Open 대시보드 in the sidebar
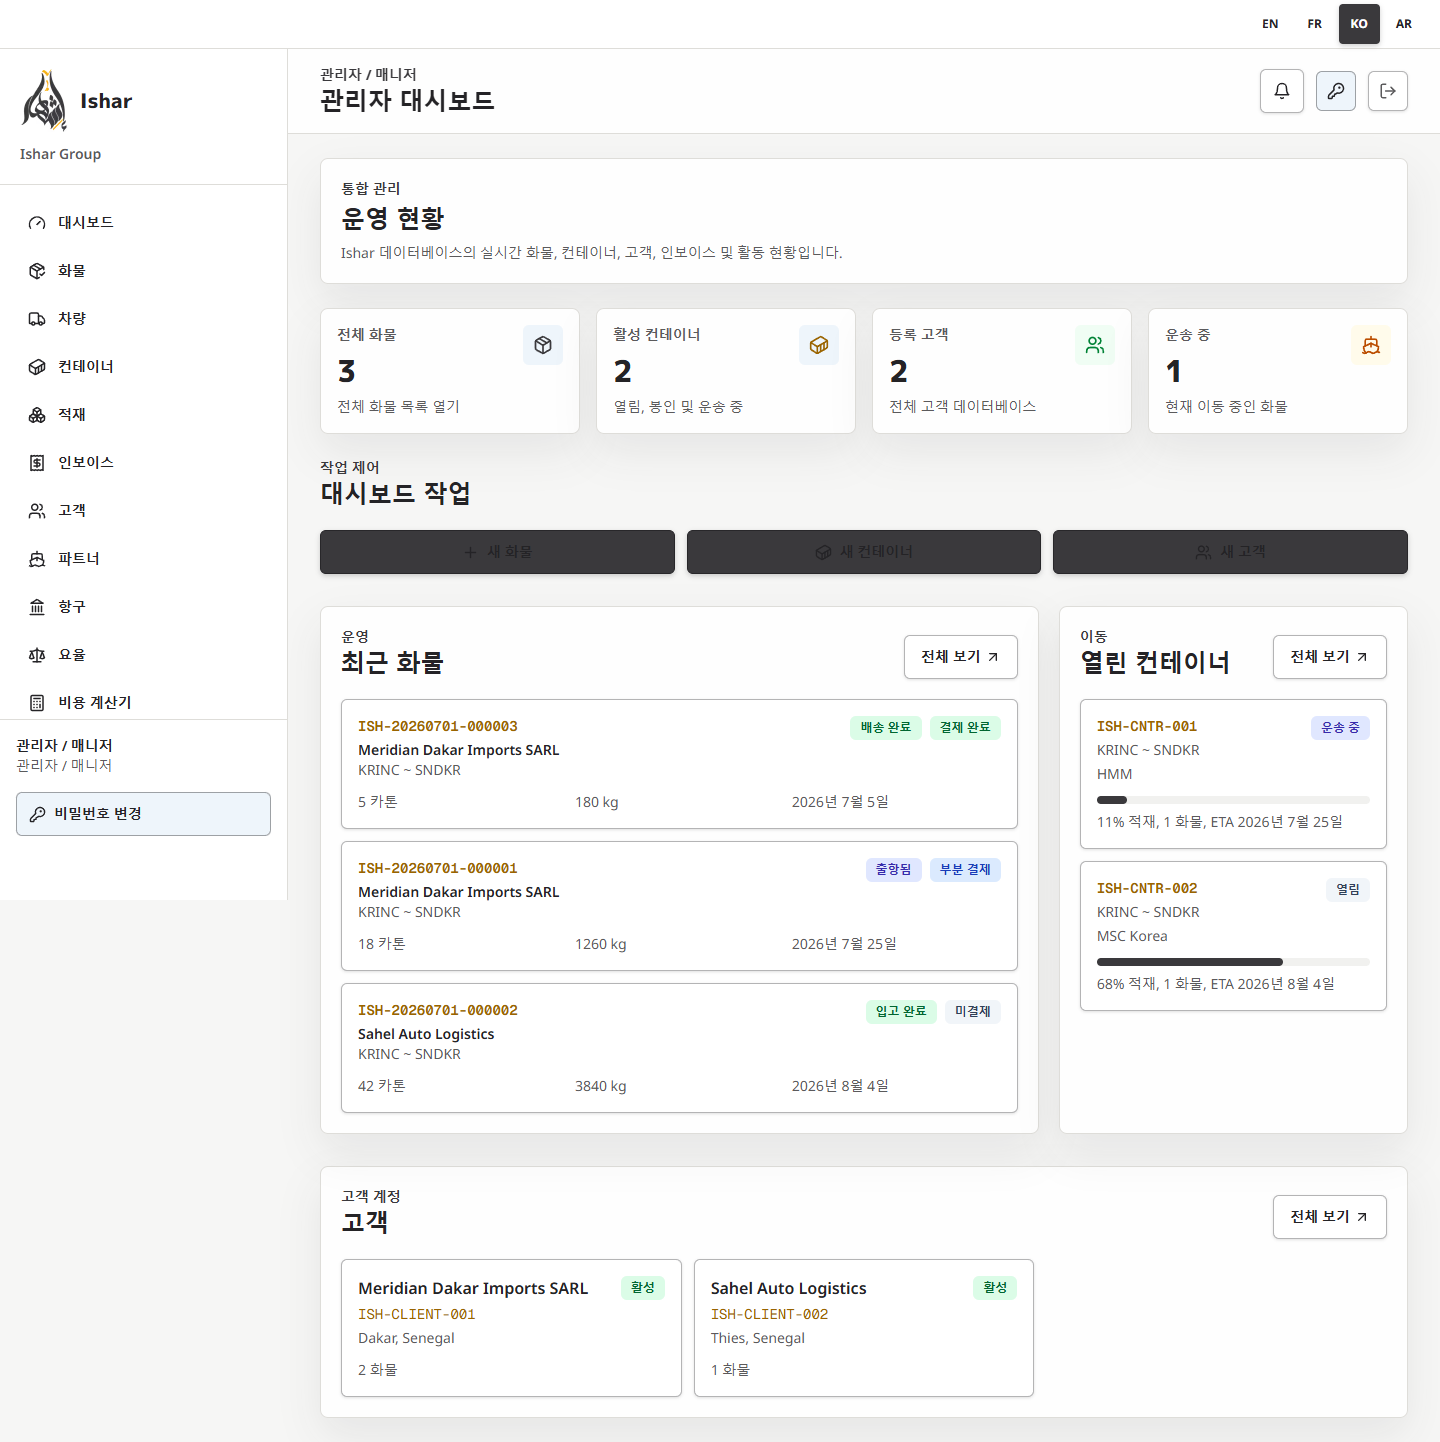The image size is (1440, 1442). point(144,223)
